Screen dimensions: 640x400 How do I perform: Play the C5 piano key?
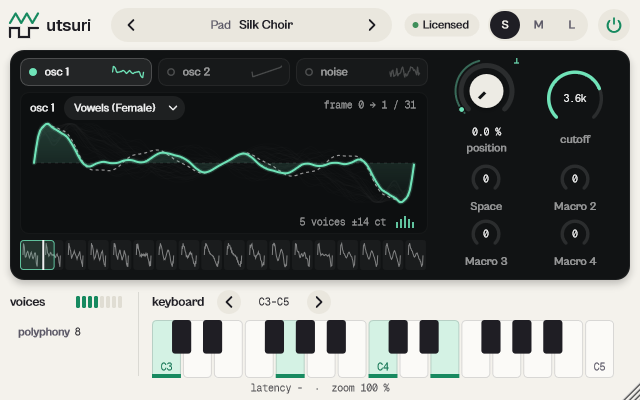point(599,349)
